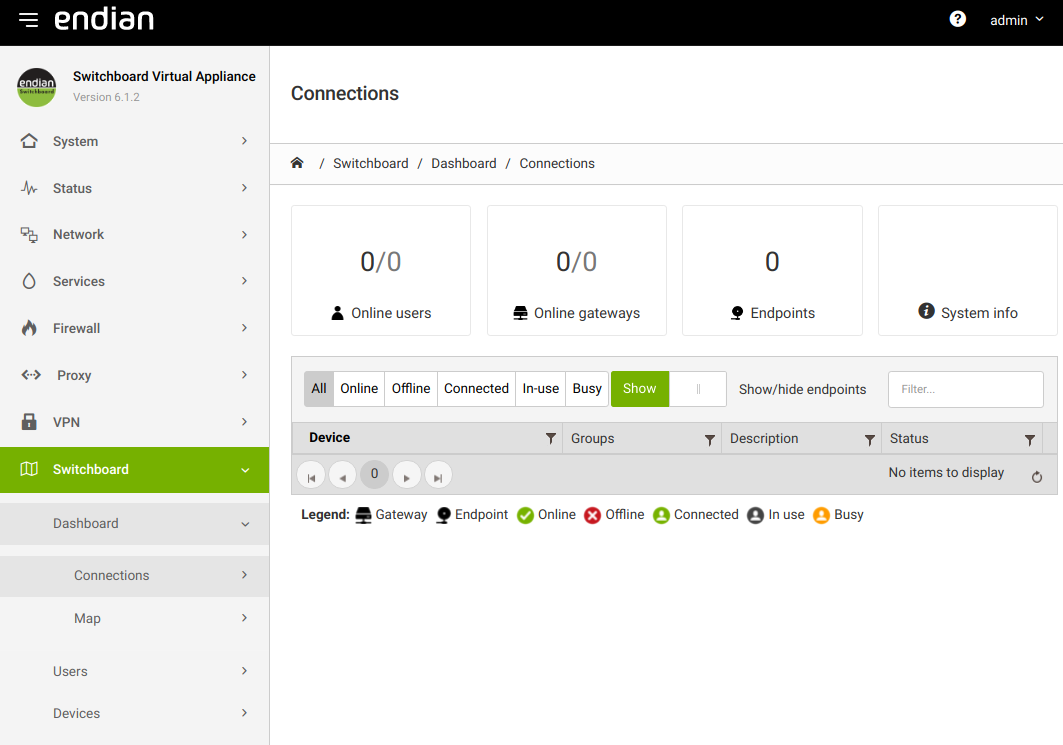Follow the Dashboard breadcrumb link
The height and width of the screenshot is (745, 1063).
click(464, 163)
